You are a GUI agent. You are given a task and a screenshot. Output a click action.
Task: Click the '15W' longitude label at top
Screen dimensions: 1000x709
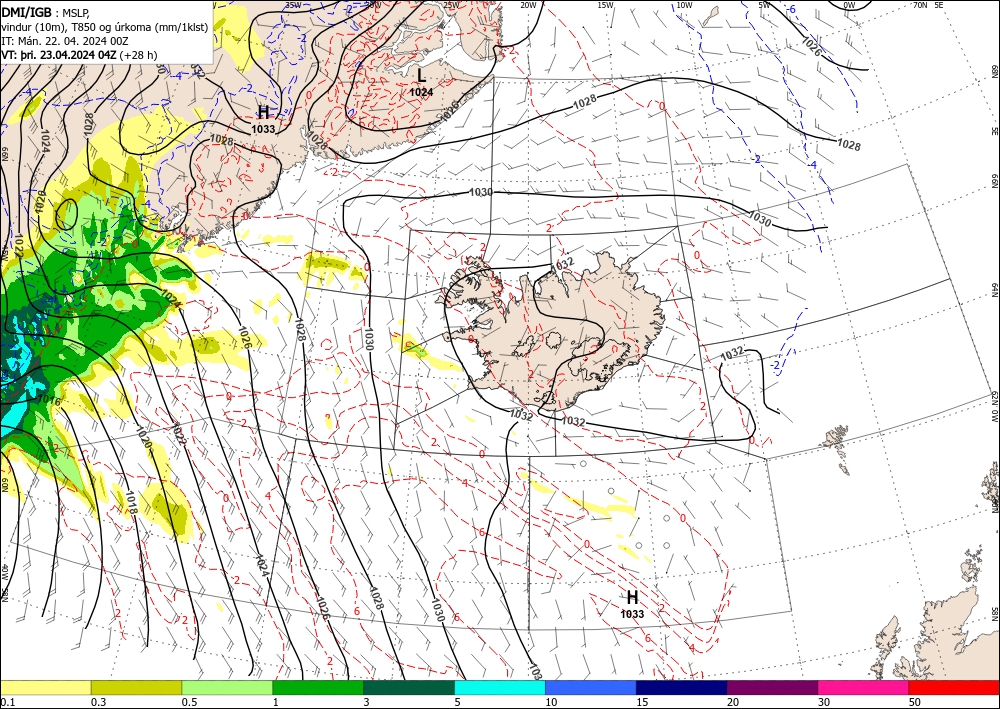click(x=606, y=5)
